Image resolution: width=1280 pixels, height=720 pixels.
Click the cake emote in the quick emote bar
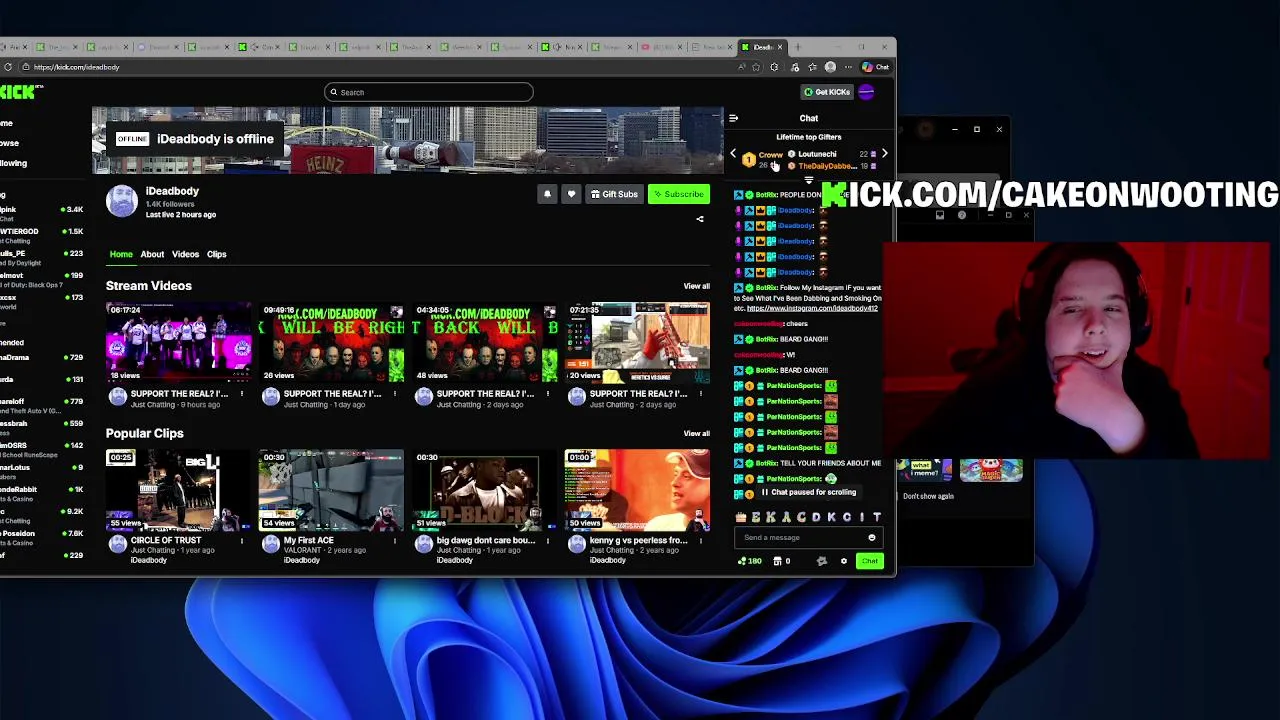(x=741, y=517)
